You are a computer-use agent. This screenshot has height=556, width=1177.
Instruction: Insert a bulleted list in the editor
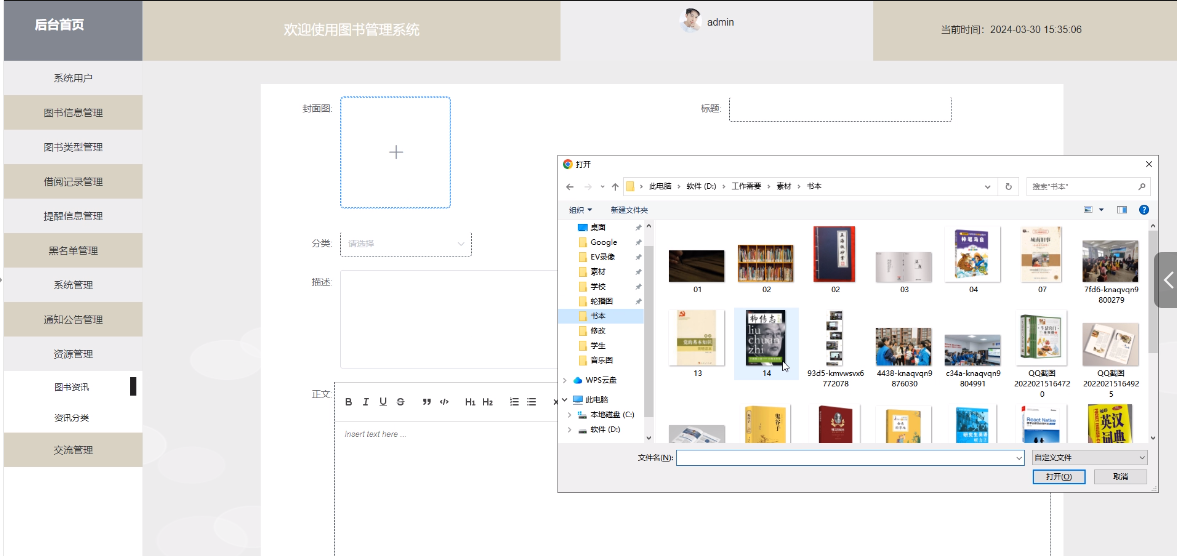(531, 402)
